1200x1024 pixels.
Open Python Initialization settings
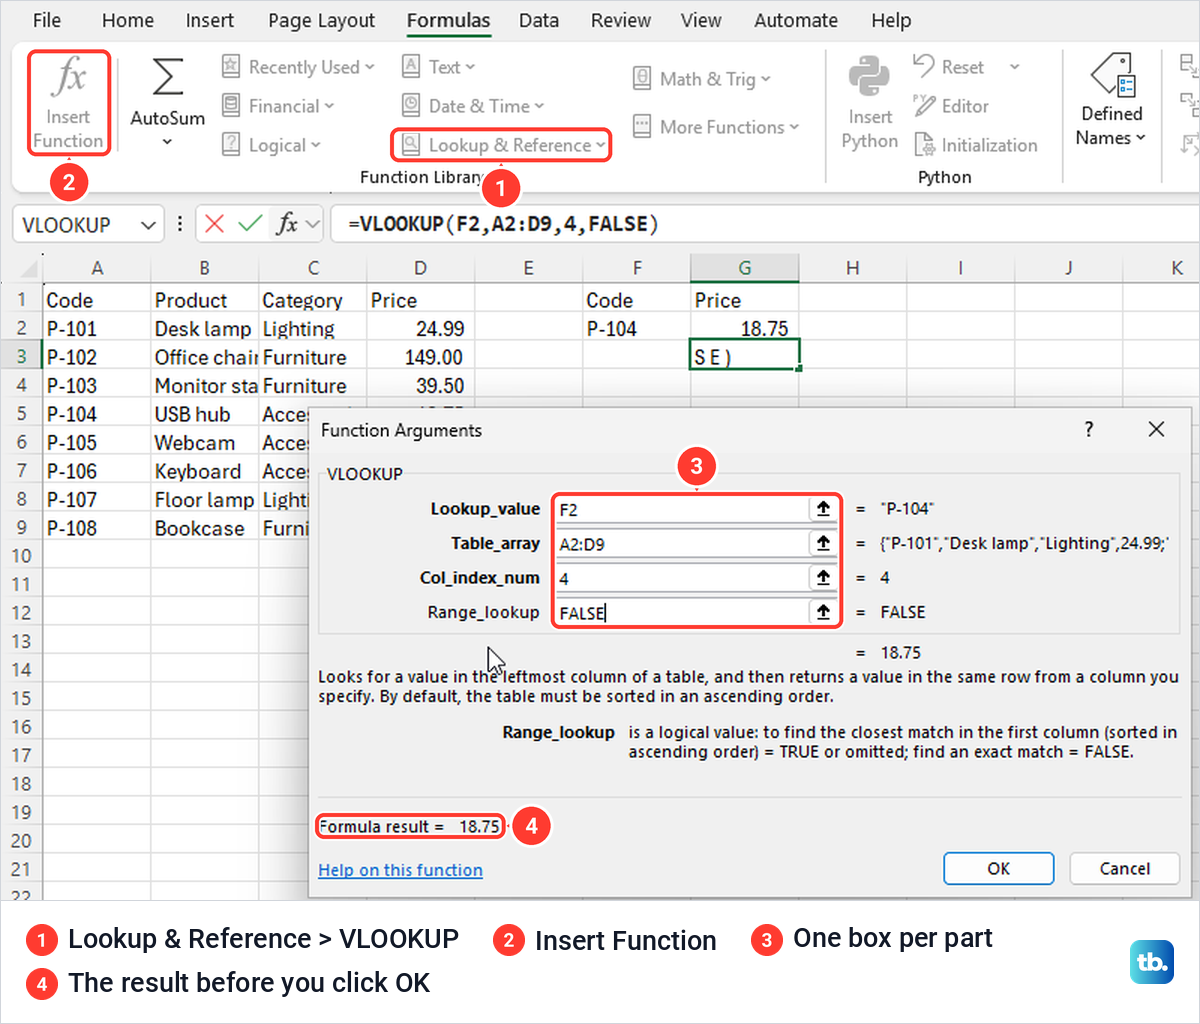(x=976, y=145)
